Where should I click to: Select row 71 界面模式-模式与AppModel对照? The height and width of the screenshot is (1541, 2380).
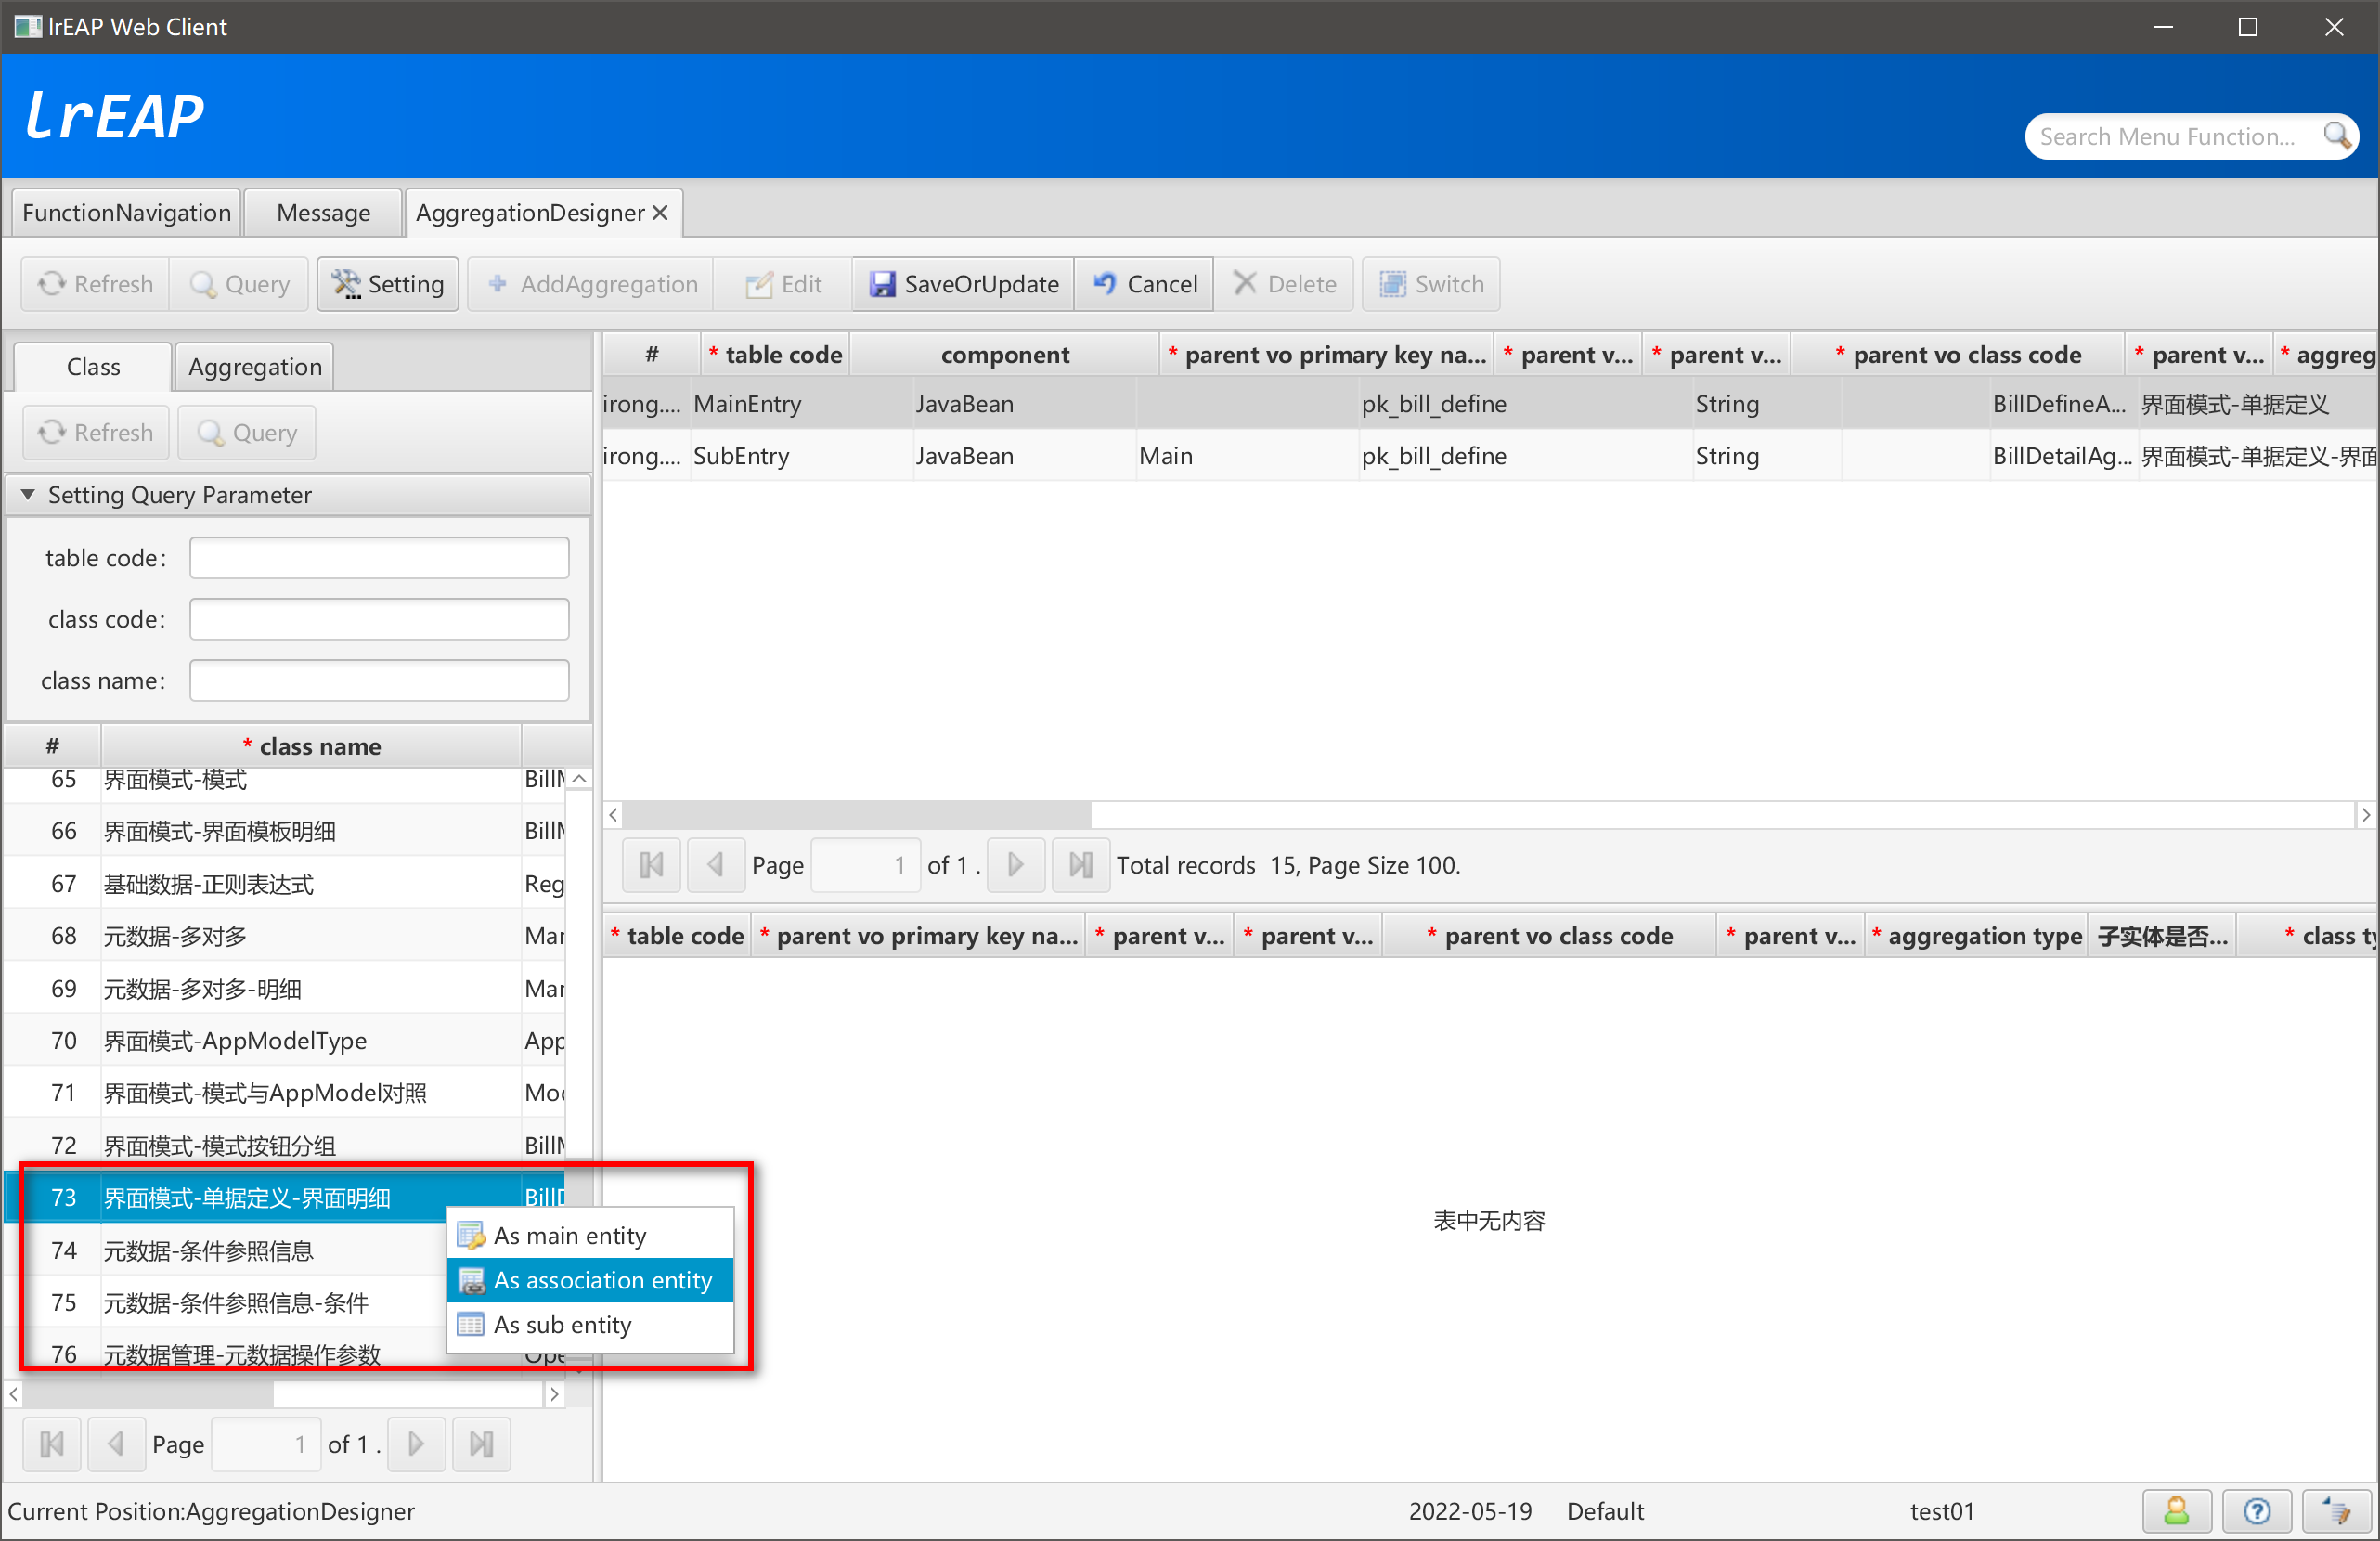click(x=285, y=1093)
